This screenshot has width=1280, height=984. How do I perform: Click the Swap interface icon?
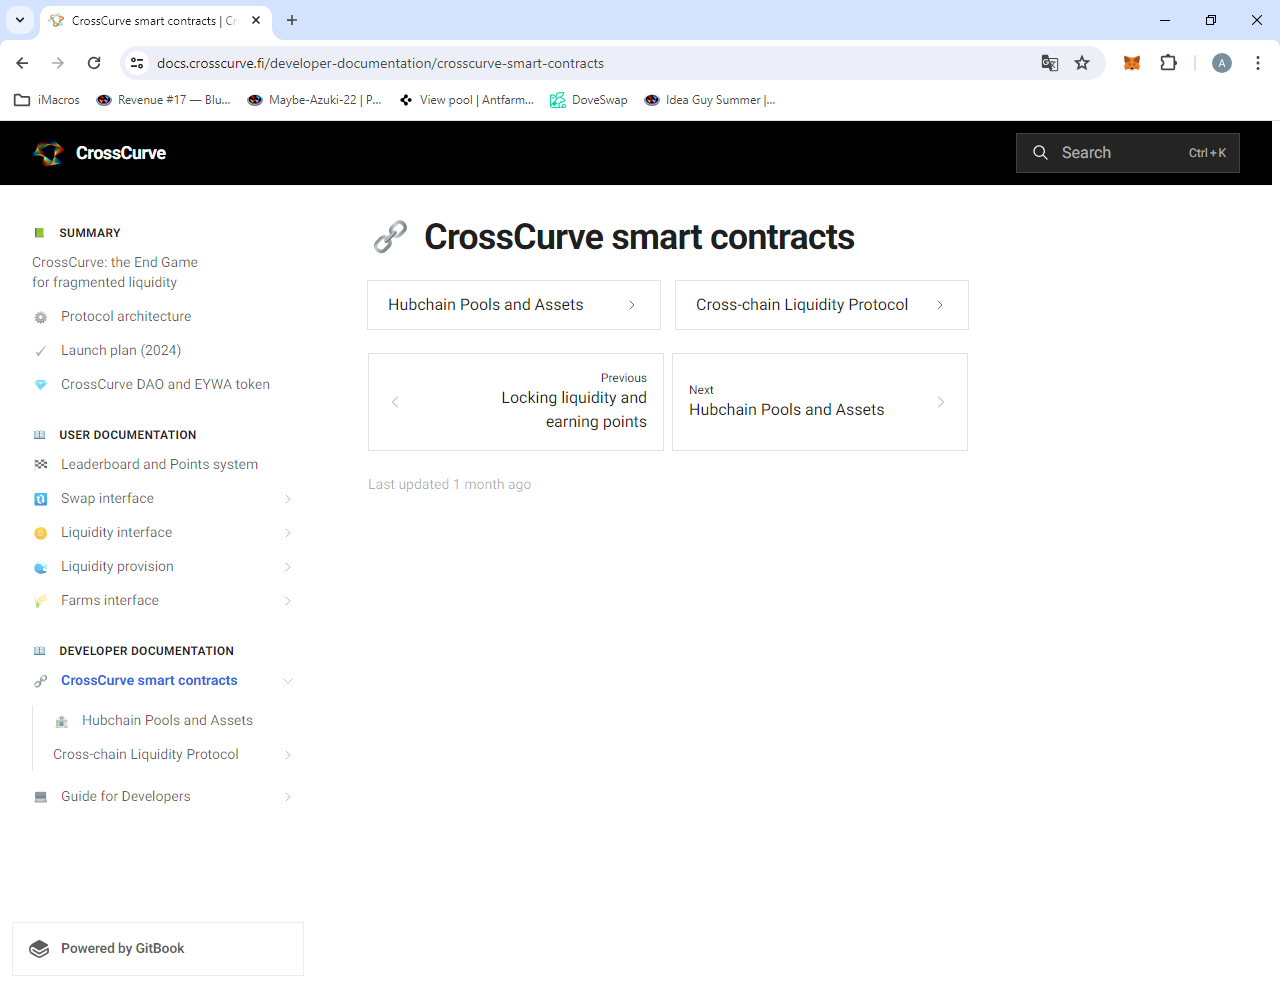pos(41,499)
